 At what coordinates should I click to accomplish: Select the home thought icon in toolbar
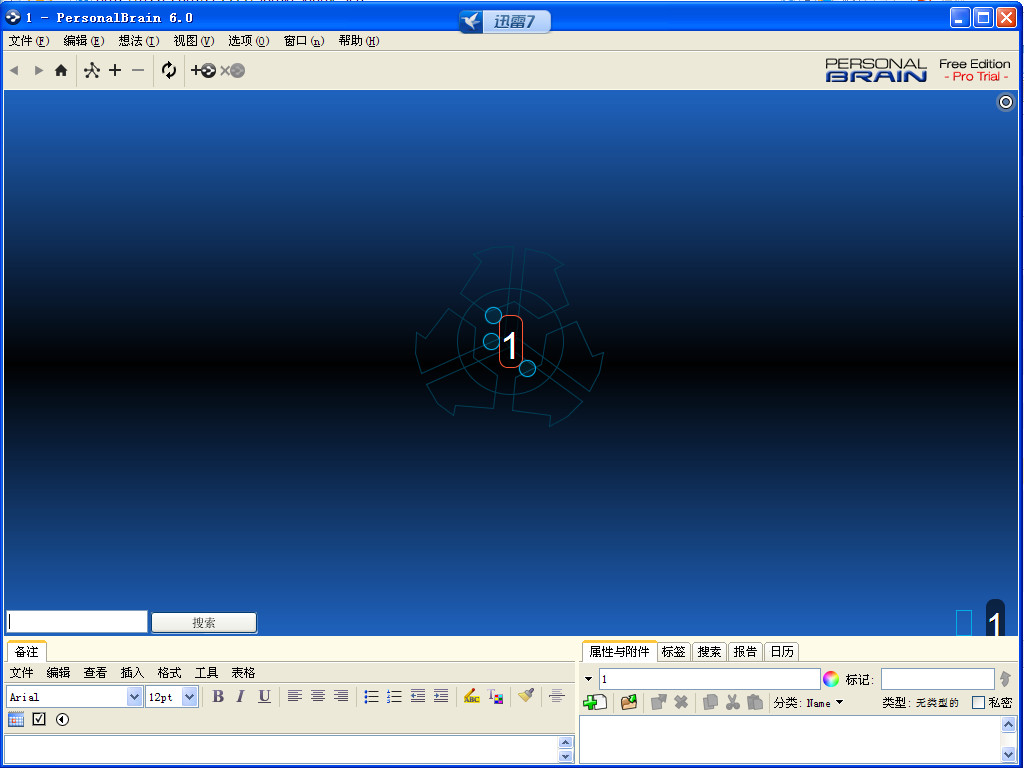click(60, 70)
